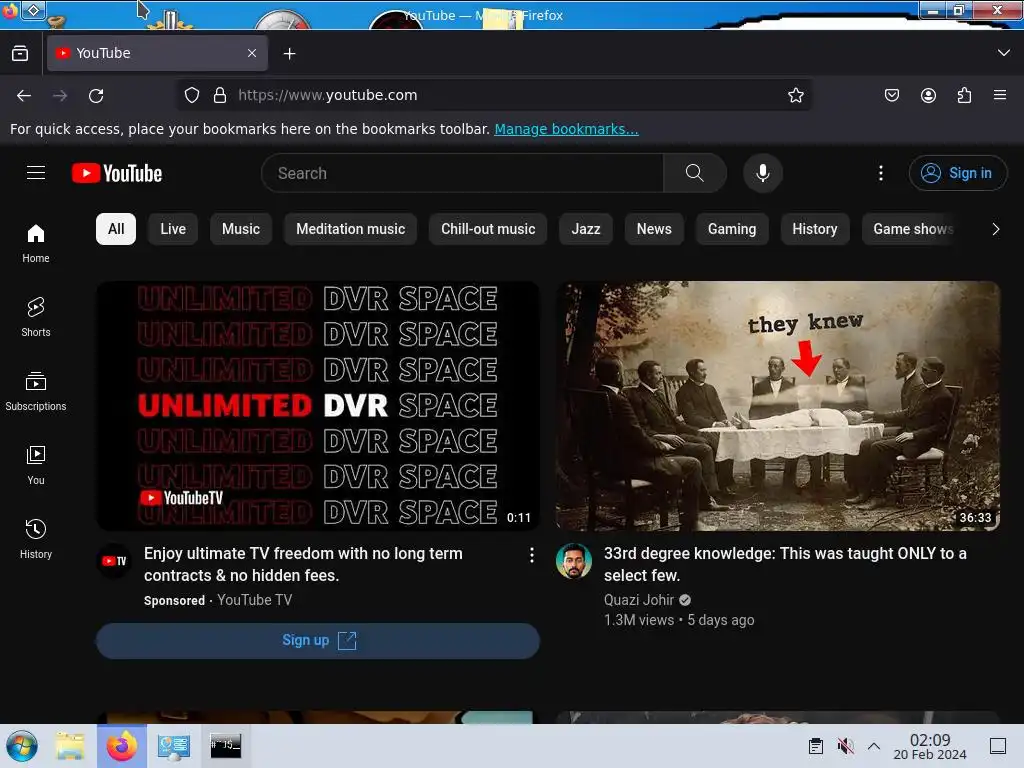Viewport: 1024px width, 768px height.
Task: Click into the YouTube Search field
Action: click(462, 173)
